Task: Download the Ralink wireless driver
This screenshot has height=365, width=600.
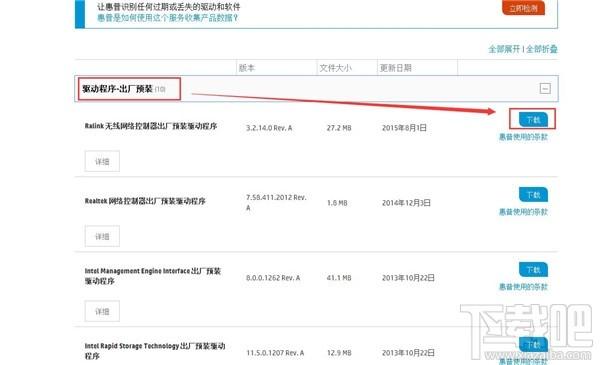Action: [x=533, y=120]
